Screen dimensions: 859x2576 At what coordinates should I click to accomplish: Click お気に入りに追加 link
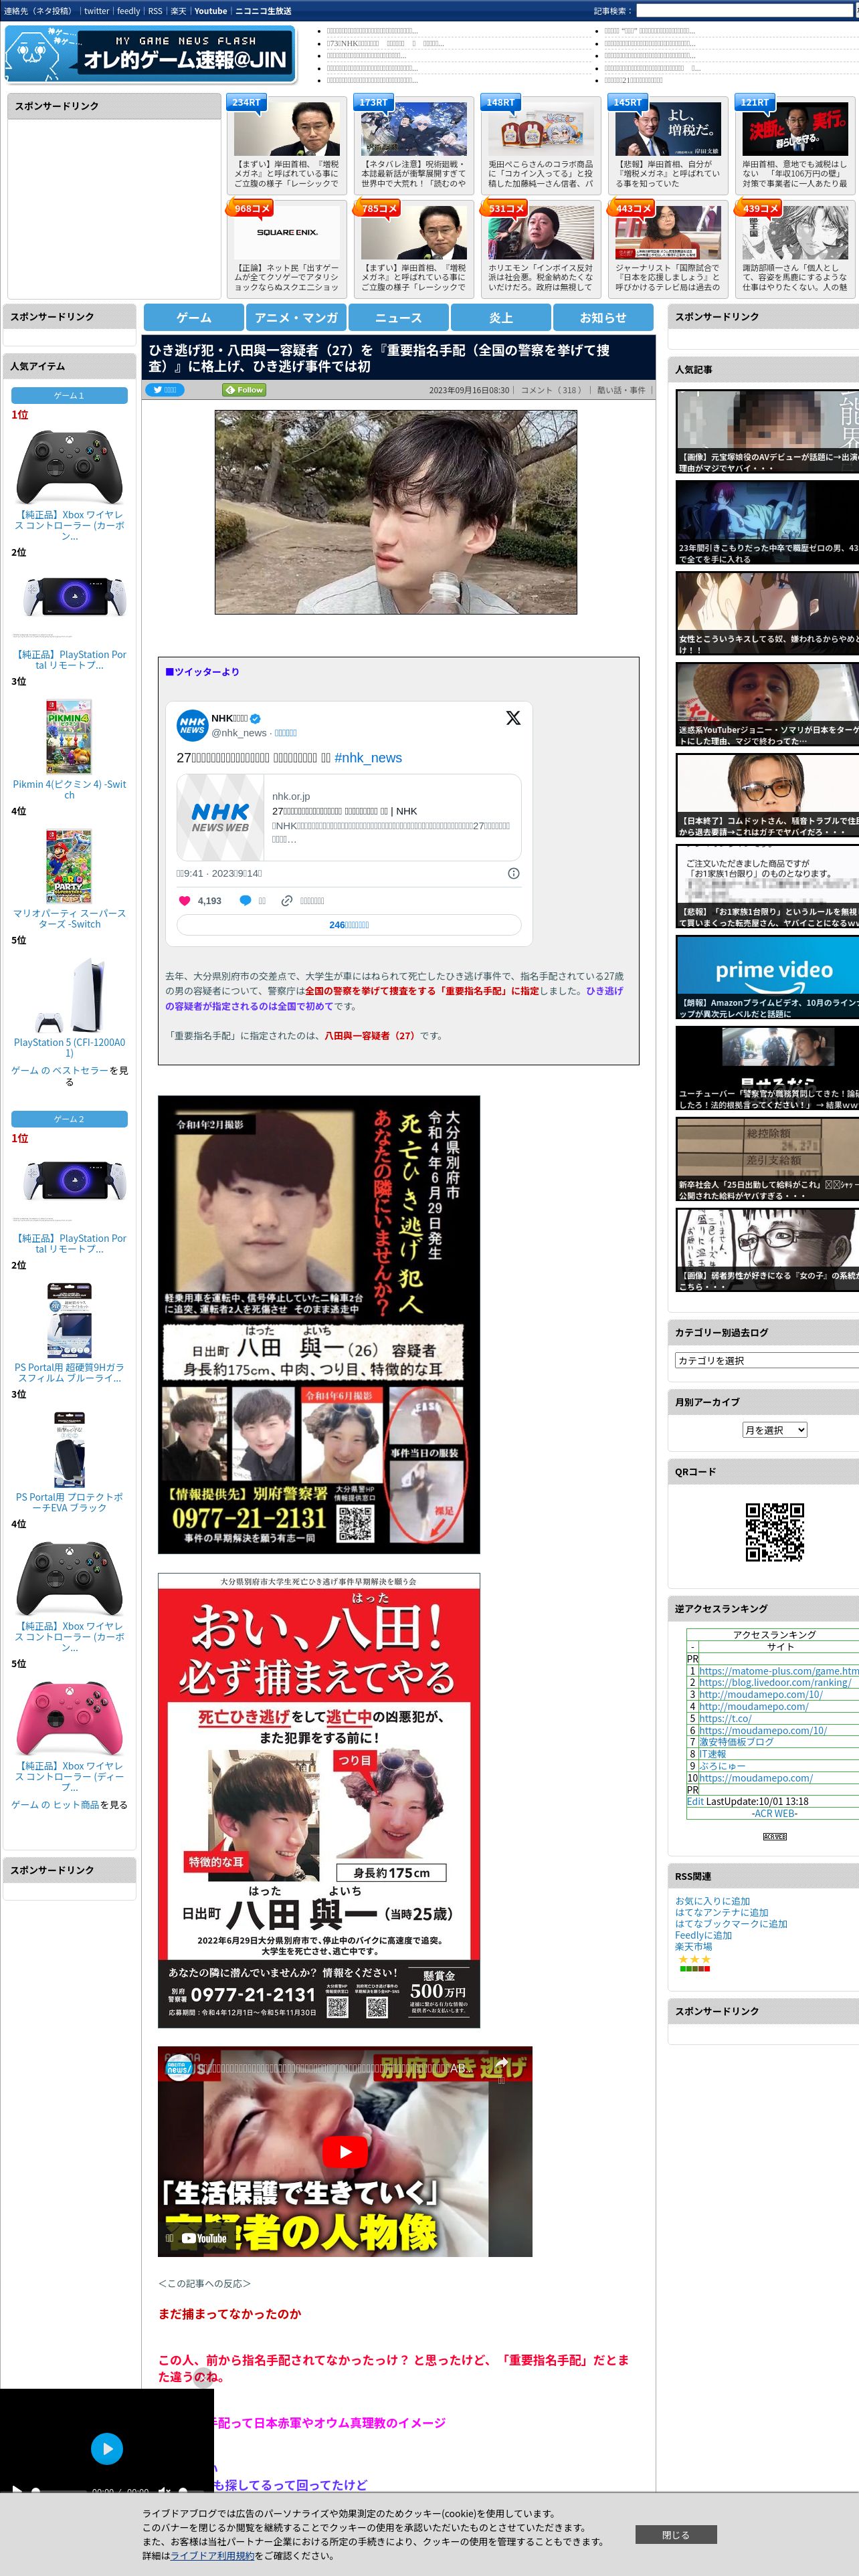click(x=712, y=1901)
